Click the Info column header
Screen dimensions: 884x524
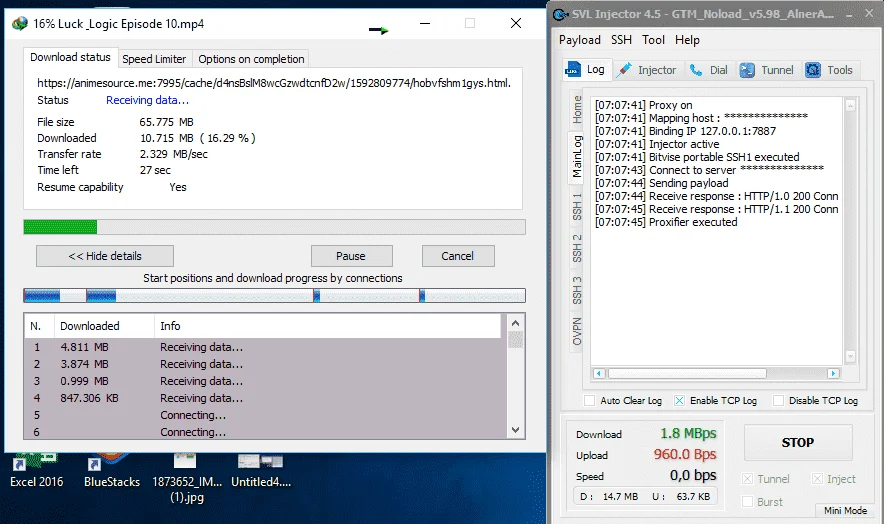(x=327, y=326)
